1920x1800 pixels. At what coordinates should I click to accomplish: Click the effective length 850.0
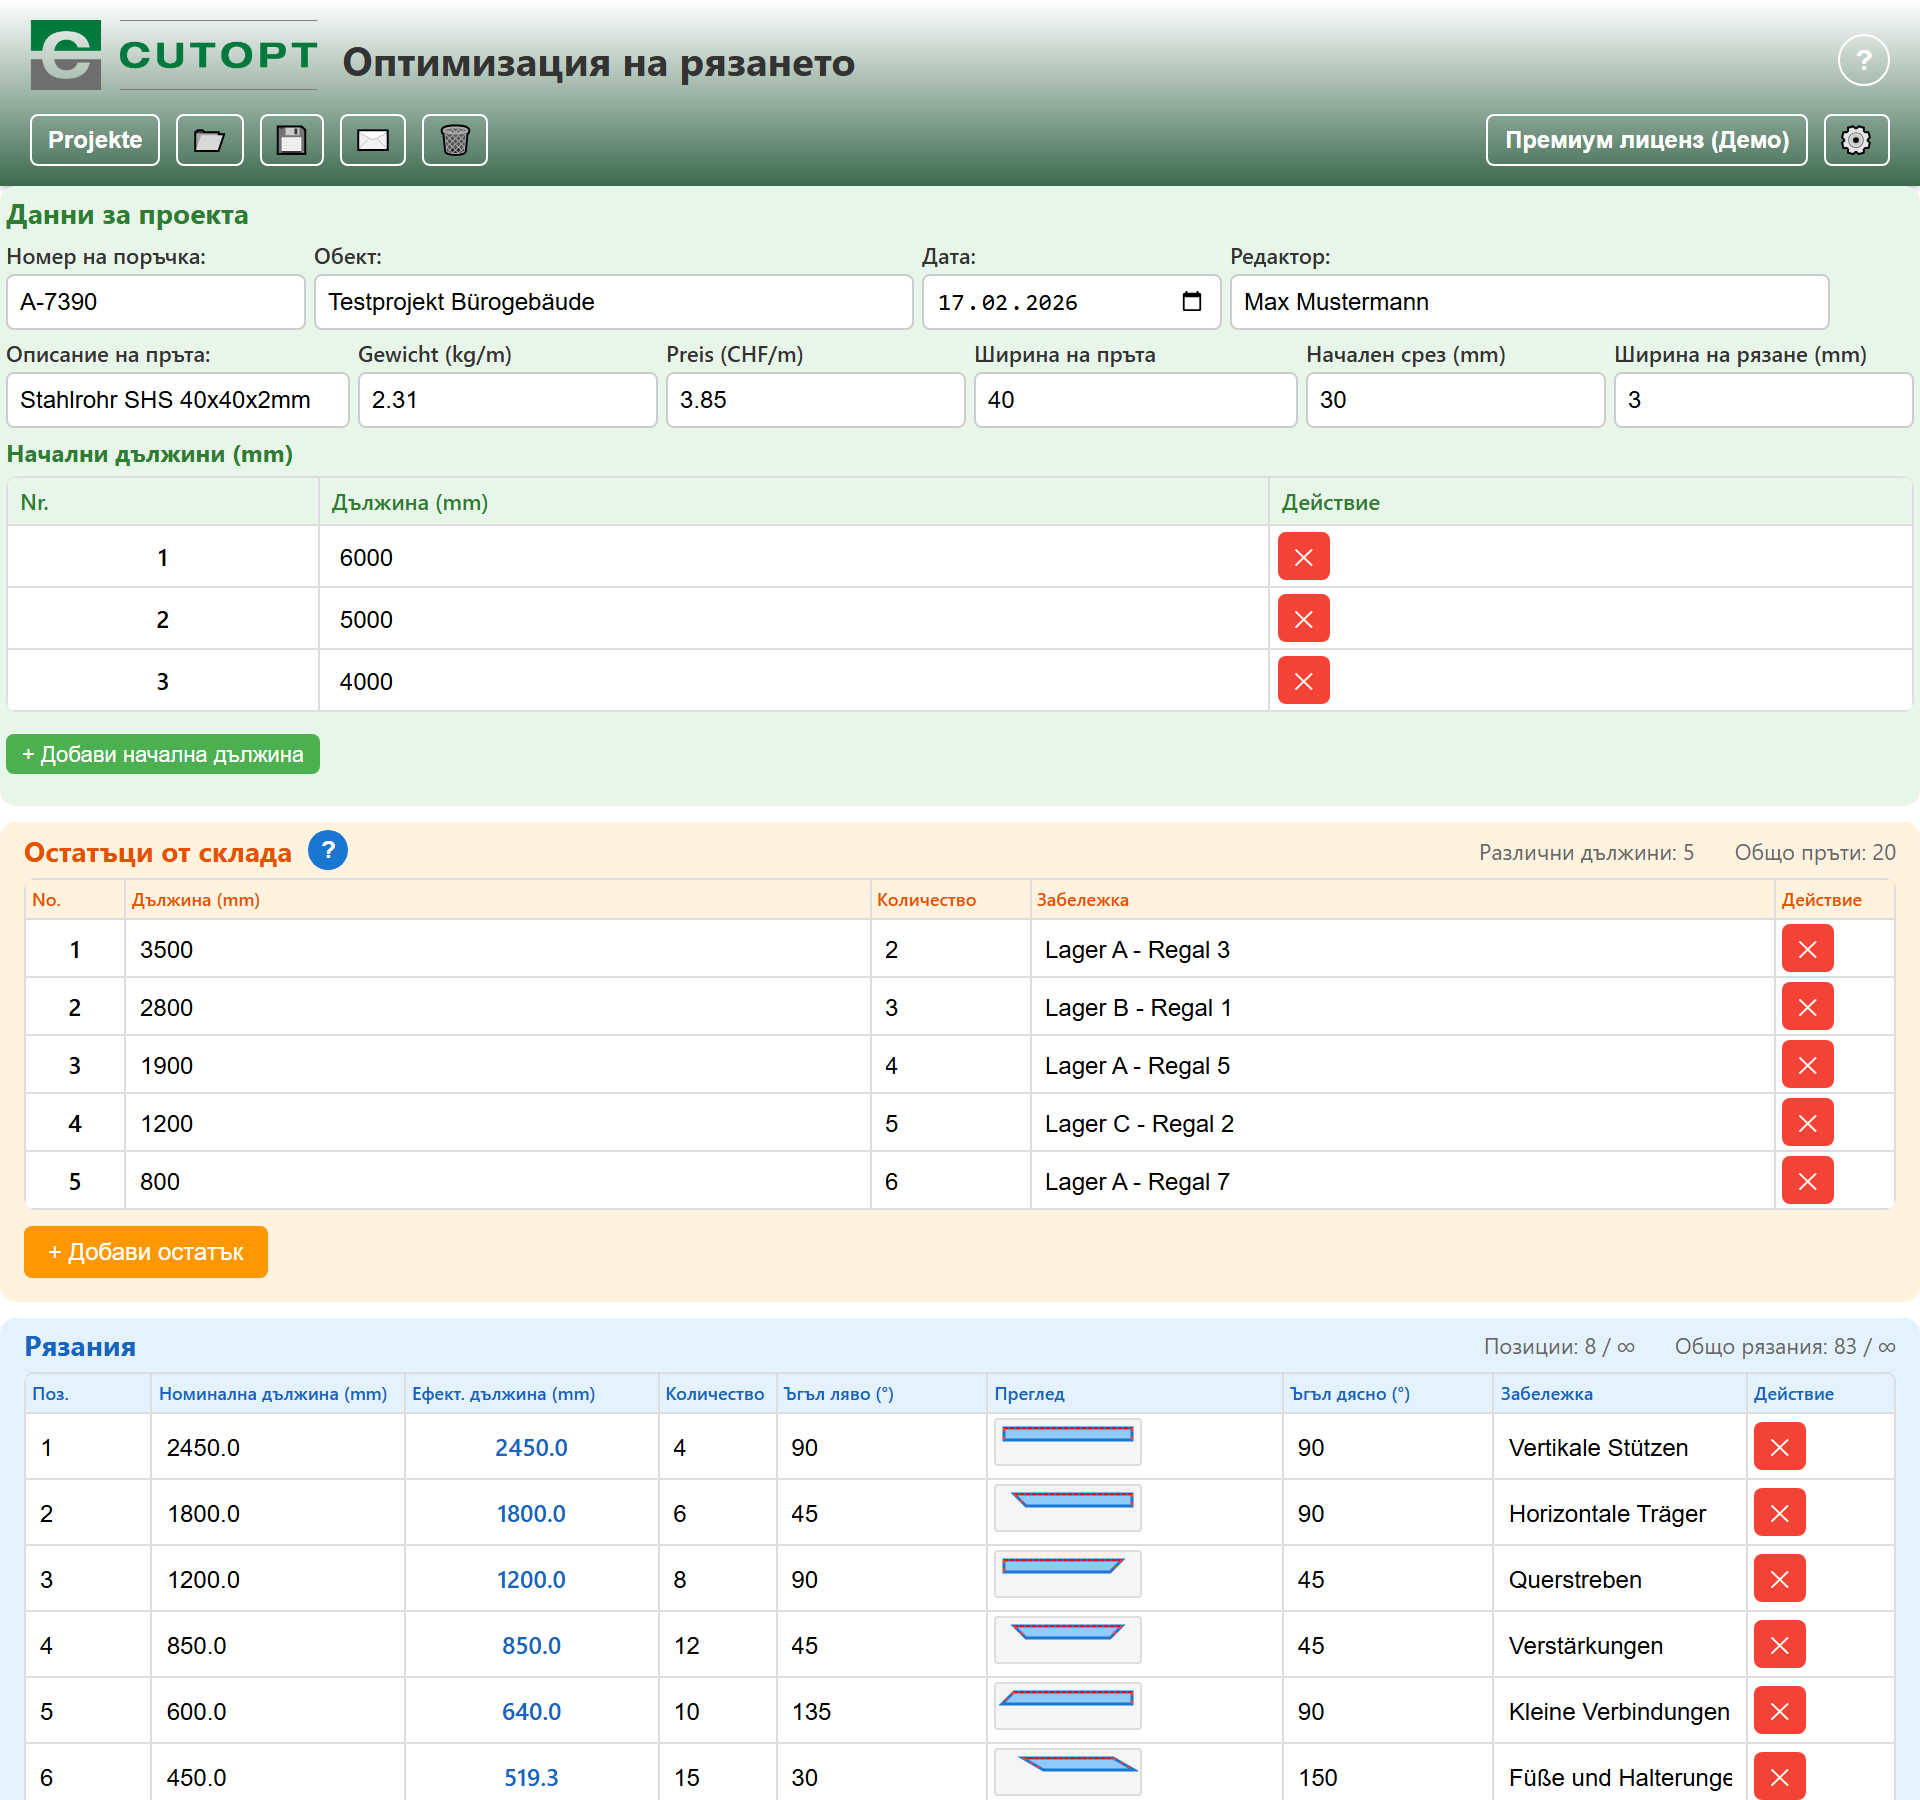click(531, 1645)
